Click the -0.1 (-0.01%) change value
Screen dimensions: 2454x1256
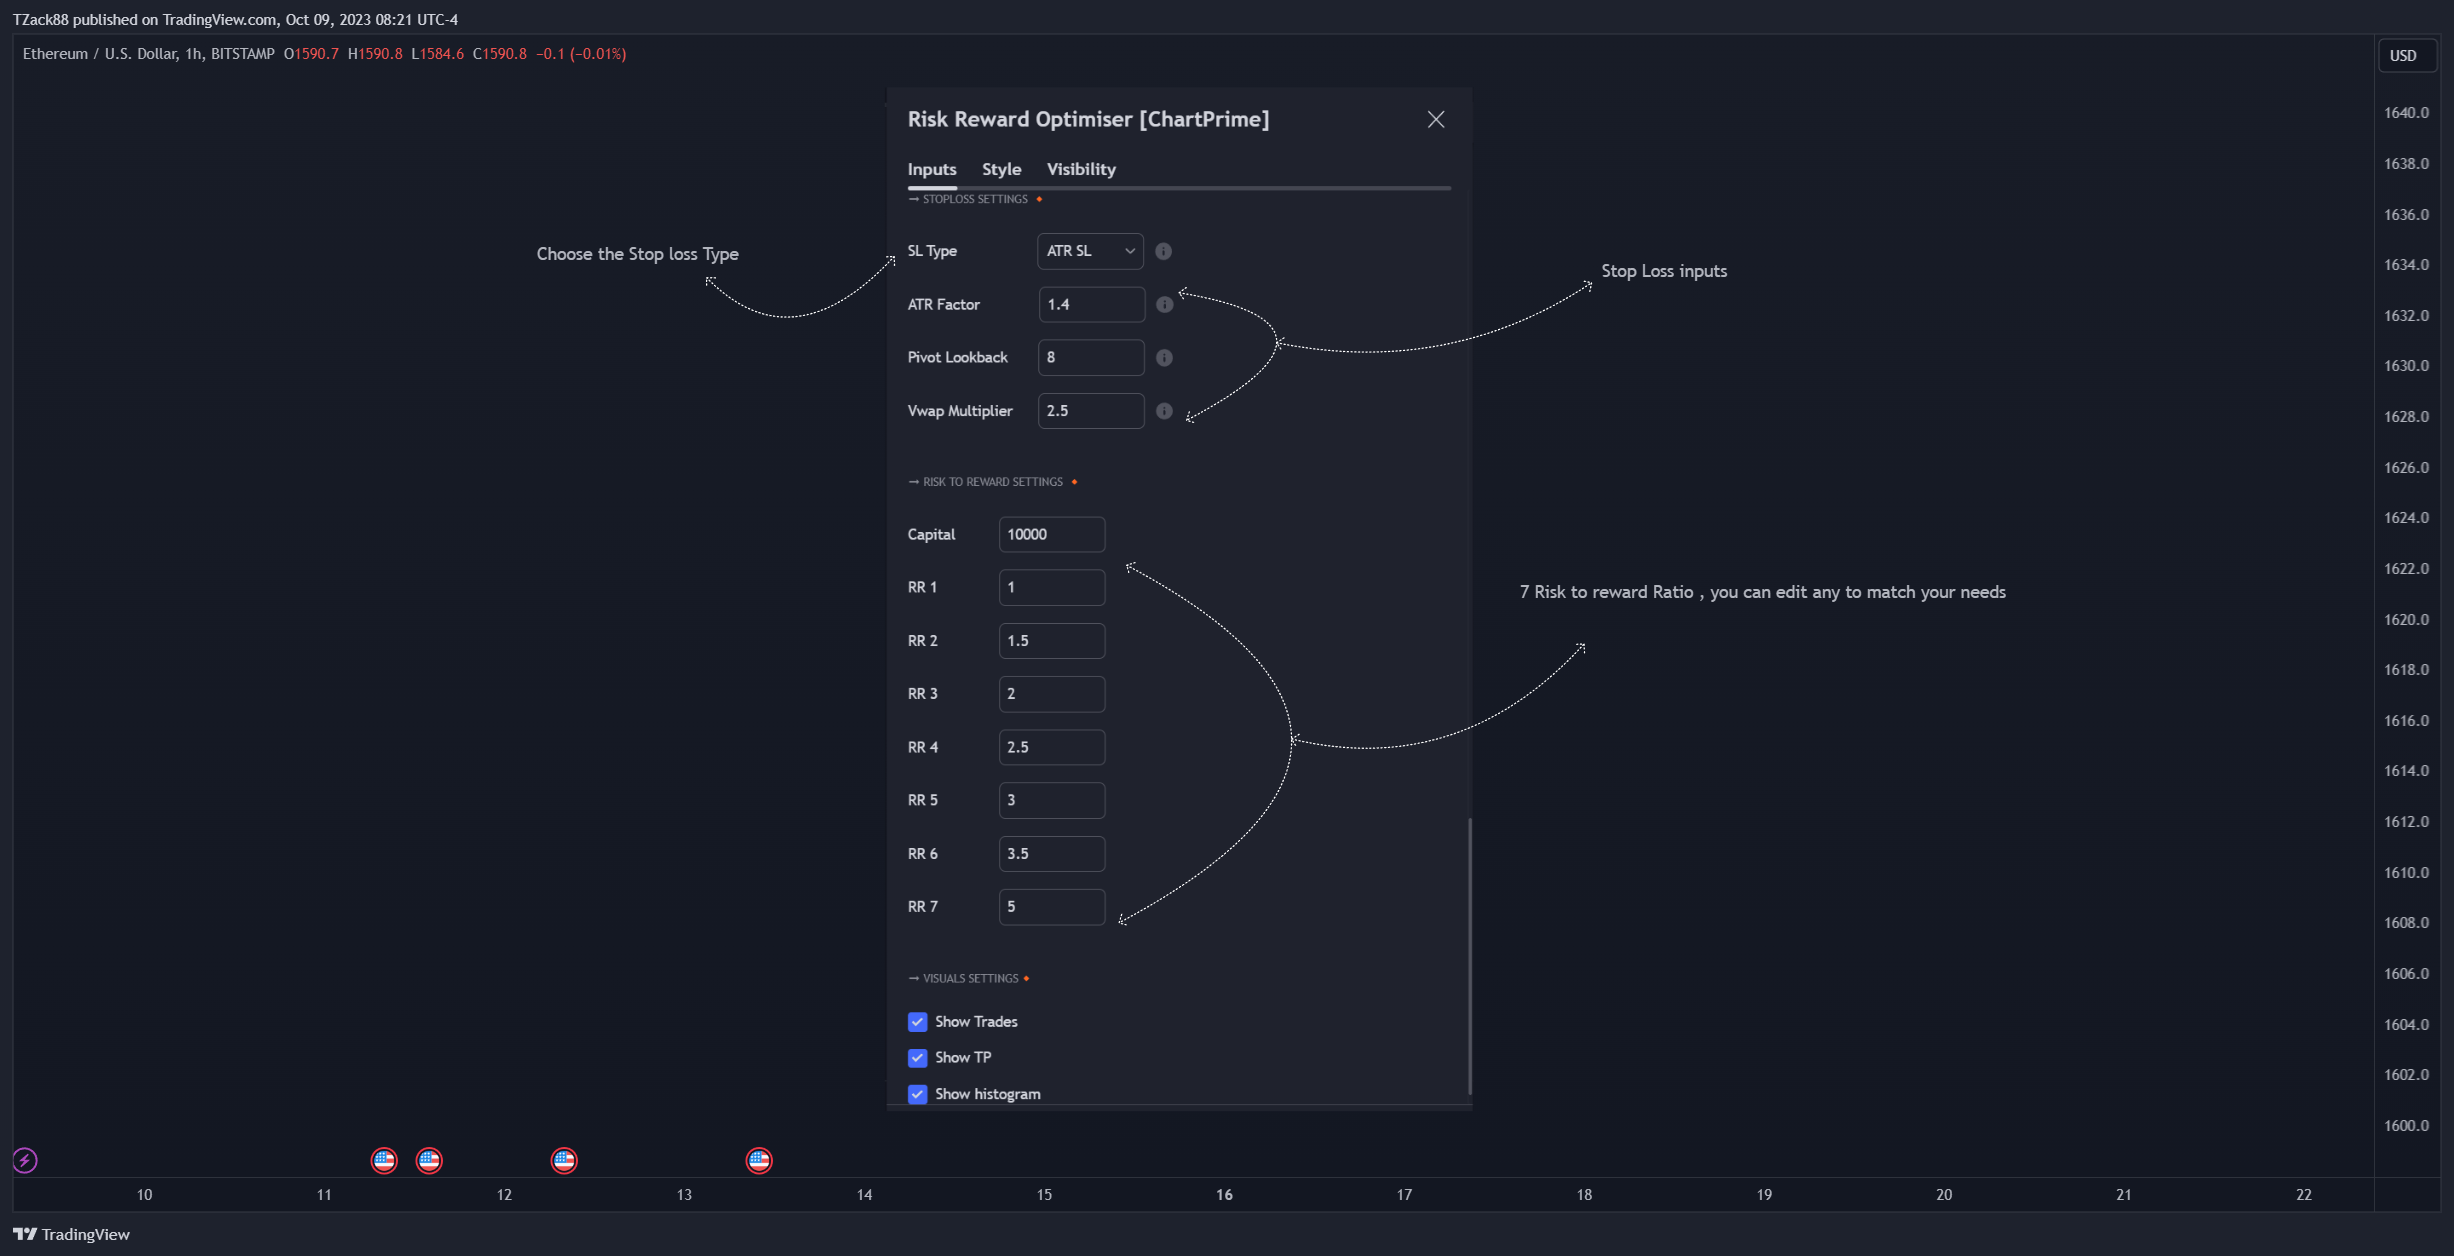[581, 54]
